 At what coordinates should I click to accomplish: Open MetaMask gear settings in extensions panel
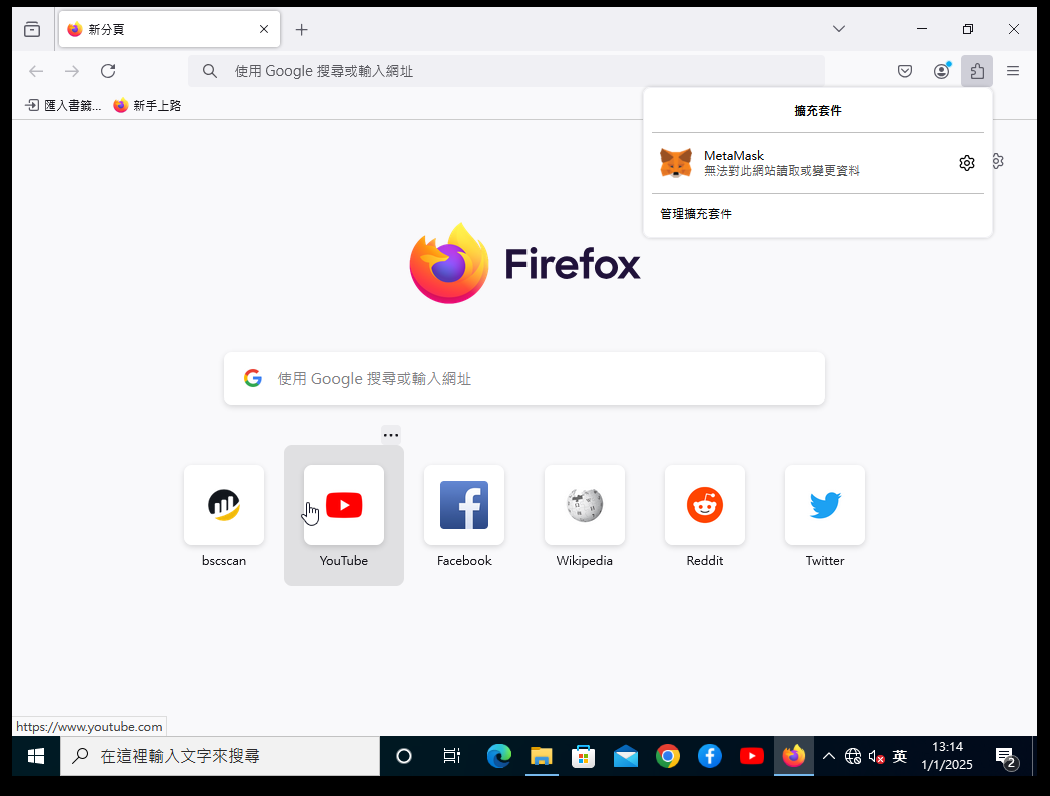[966, 163]
